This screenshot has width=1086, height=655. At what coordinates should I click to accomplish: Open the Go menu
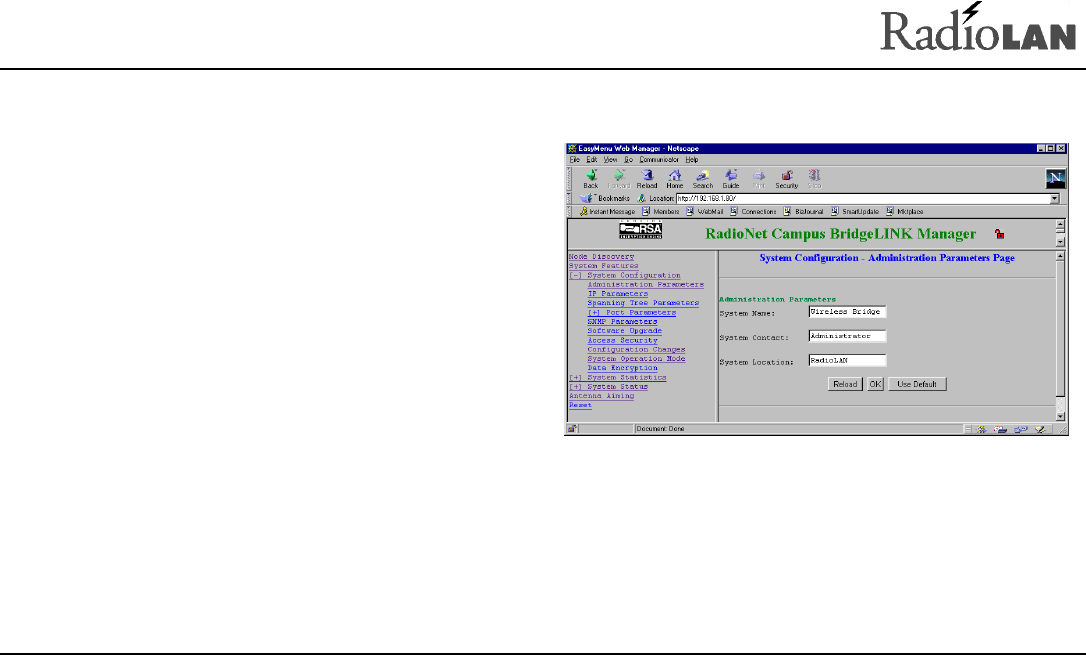click(x=628, y=160)
